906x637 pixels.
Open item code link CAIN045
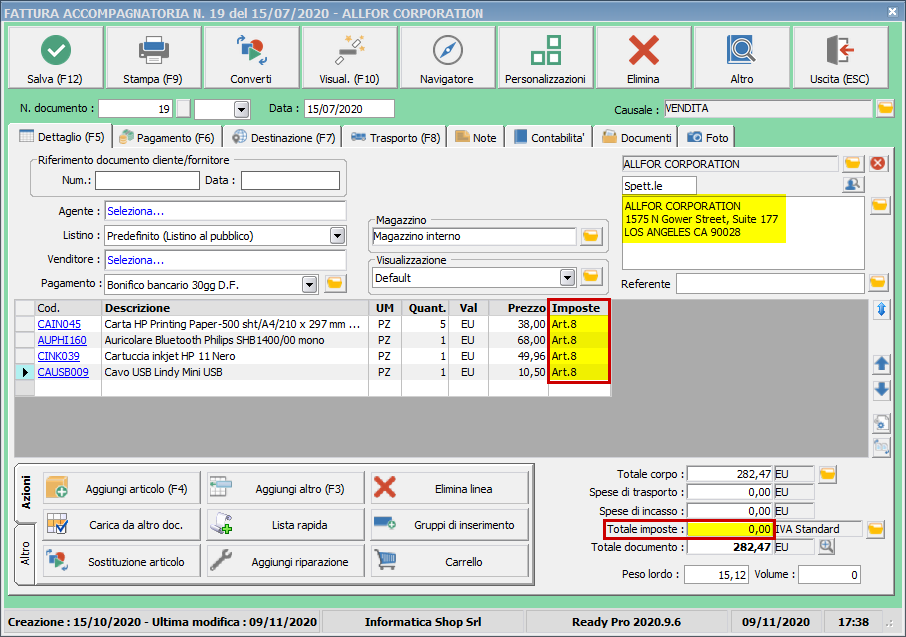pos(59,324)
